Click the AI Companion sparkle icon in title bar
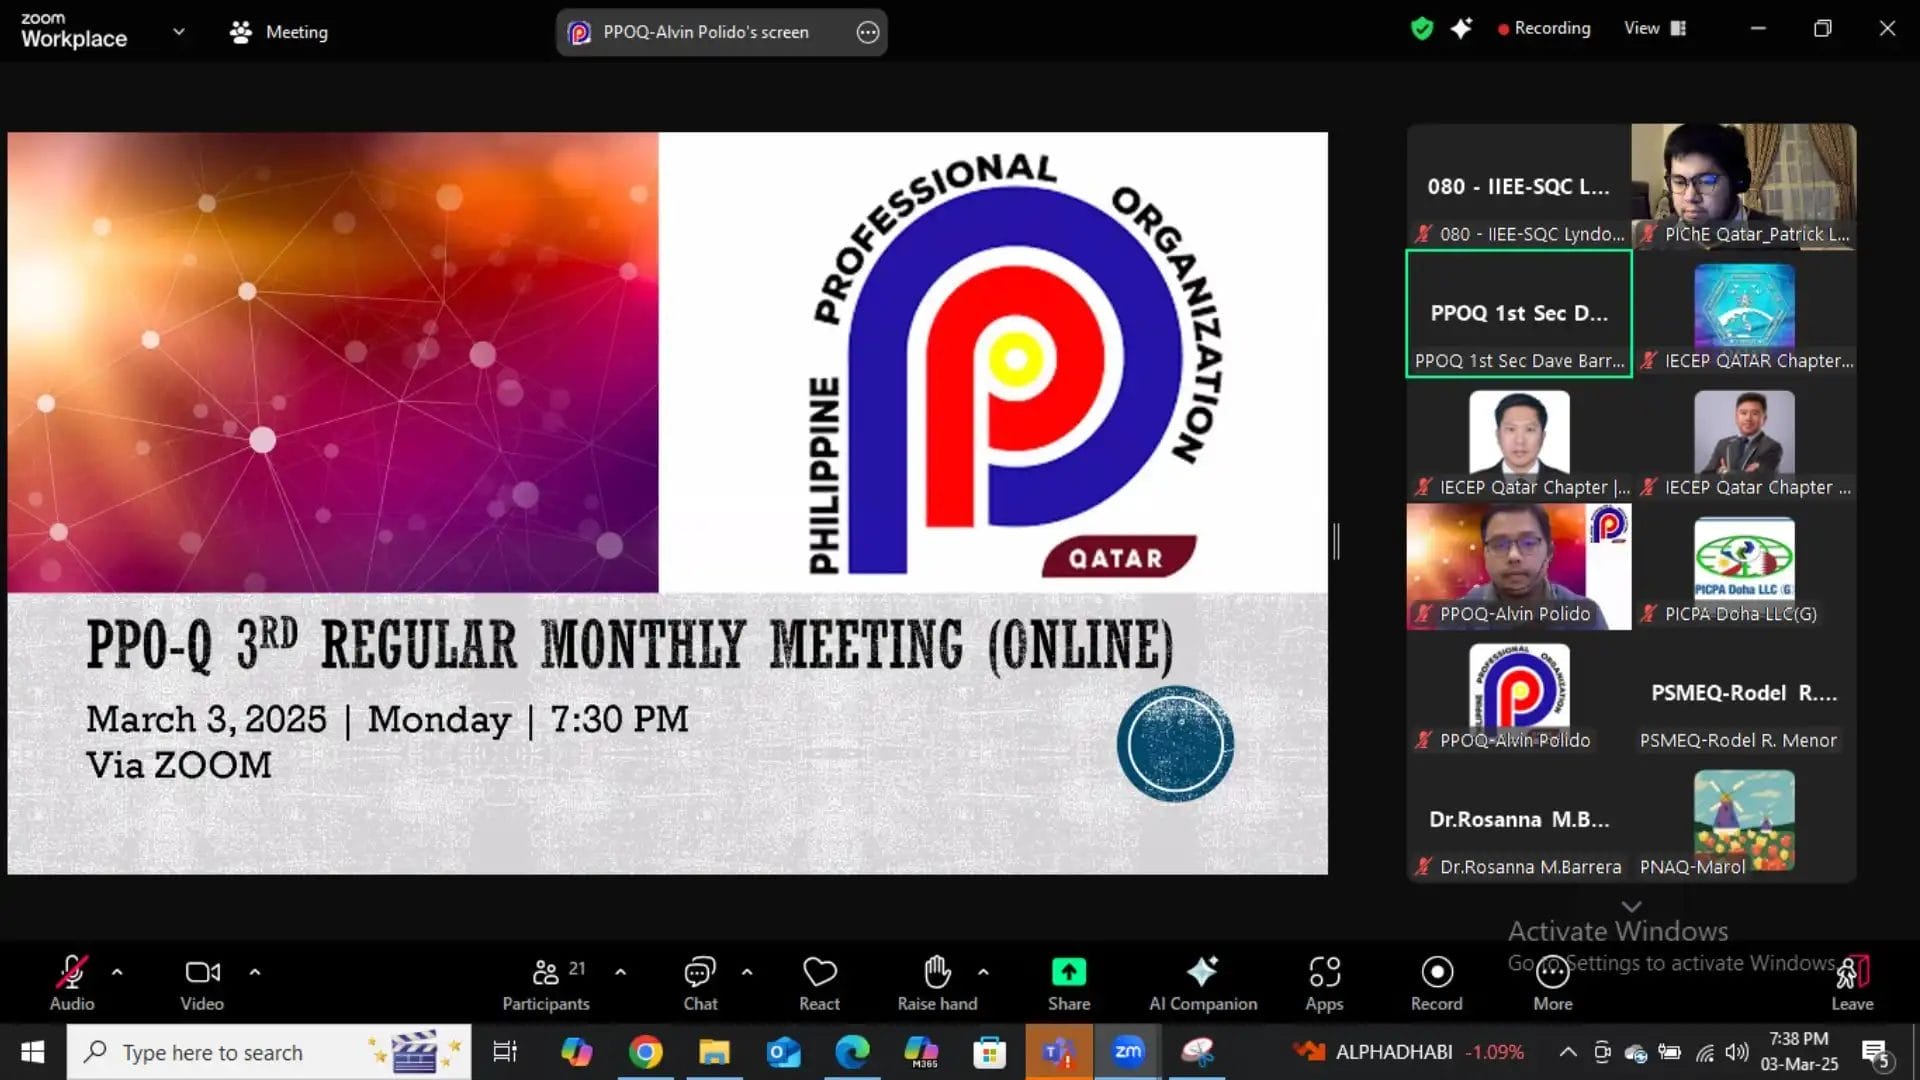Screen dimensions: 1920x1080 pyautogui.click(x=1462, y=28)
